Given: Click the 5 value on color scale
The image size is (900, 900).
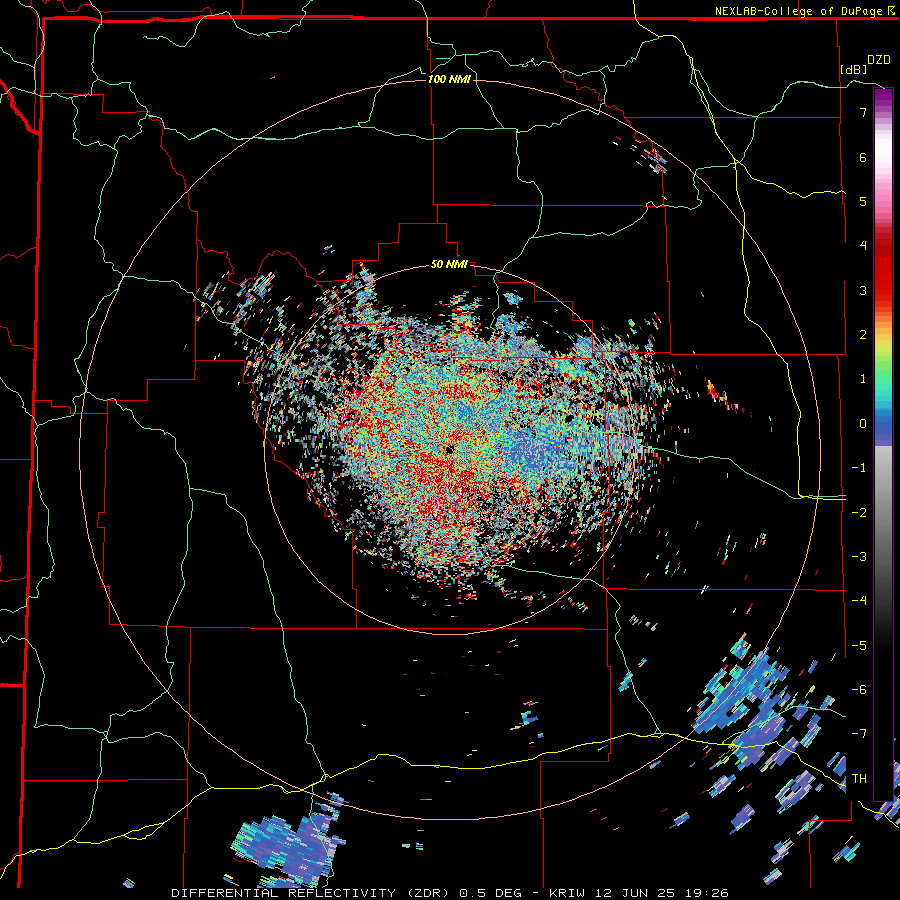Looking at the screenshot, I should point(863,201).
